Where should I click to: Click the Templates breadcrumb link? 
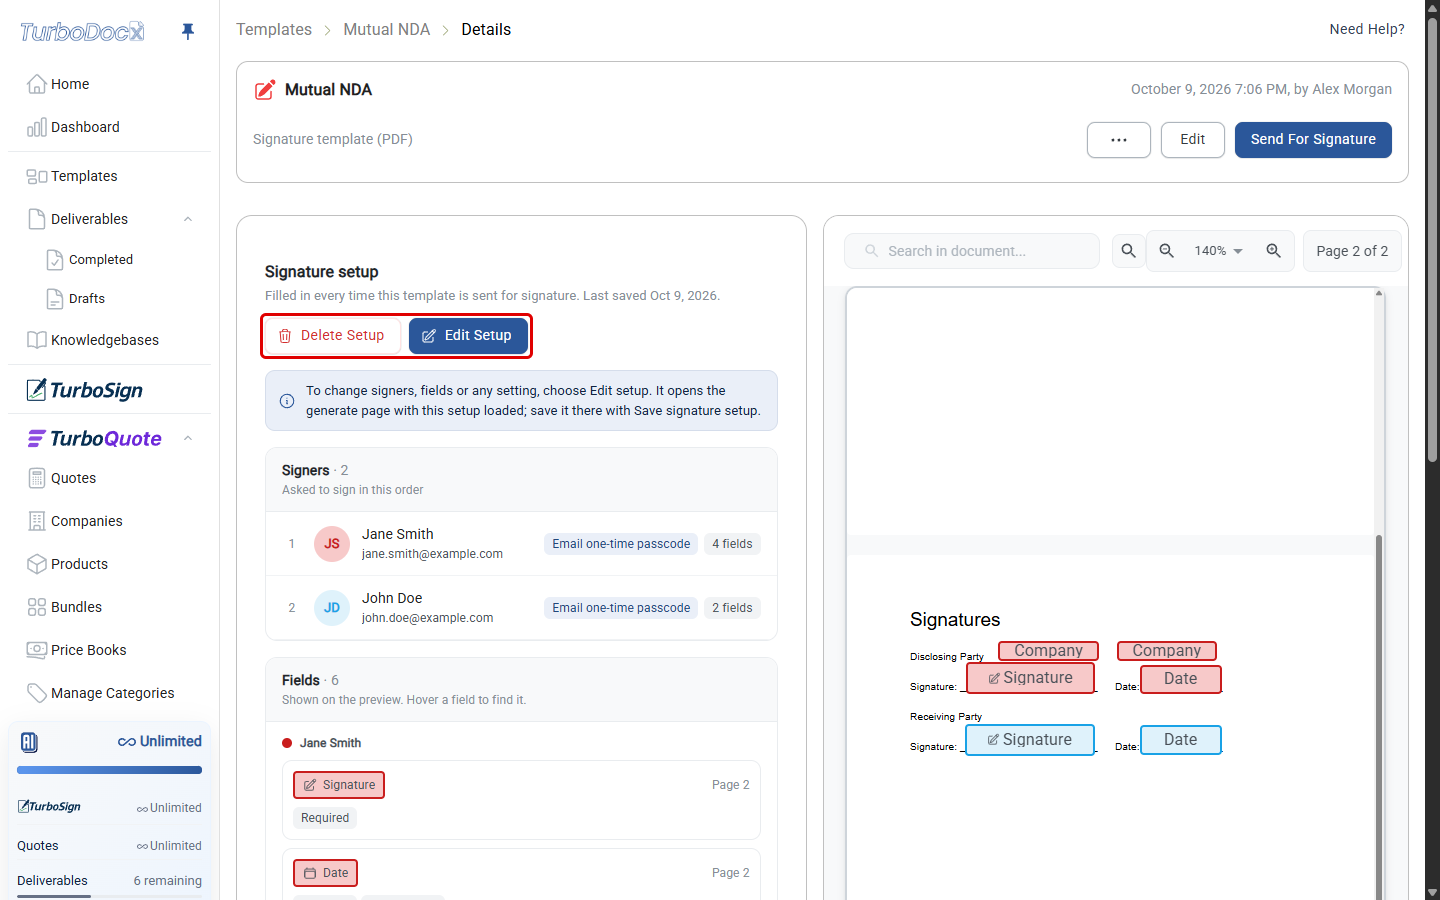coord(274,30)
